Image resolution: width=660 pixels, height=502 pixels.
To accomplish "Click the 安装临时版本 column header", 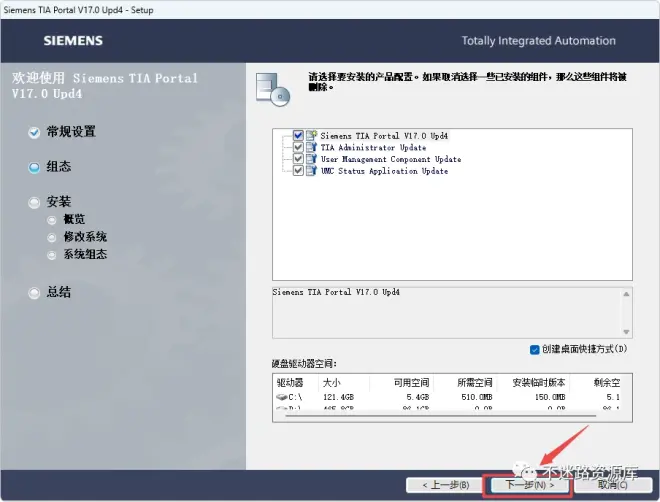I will tap(539, 382).
